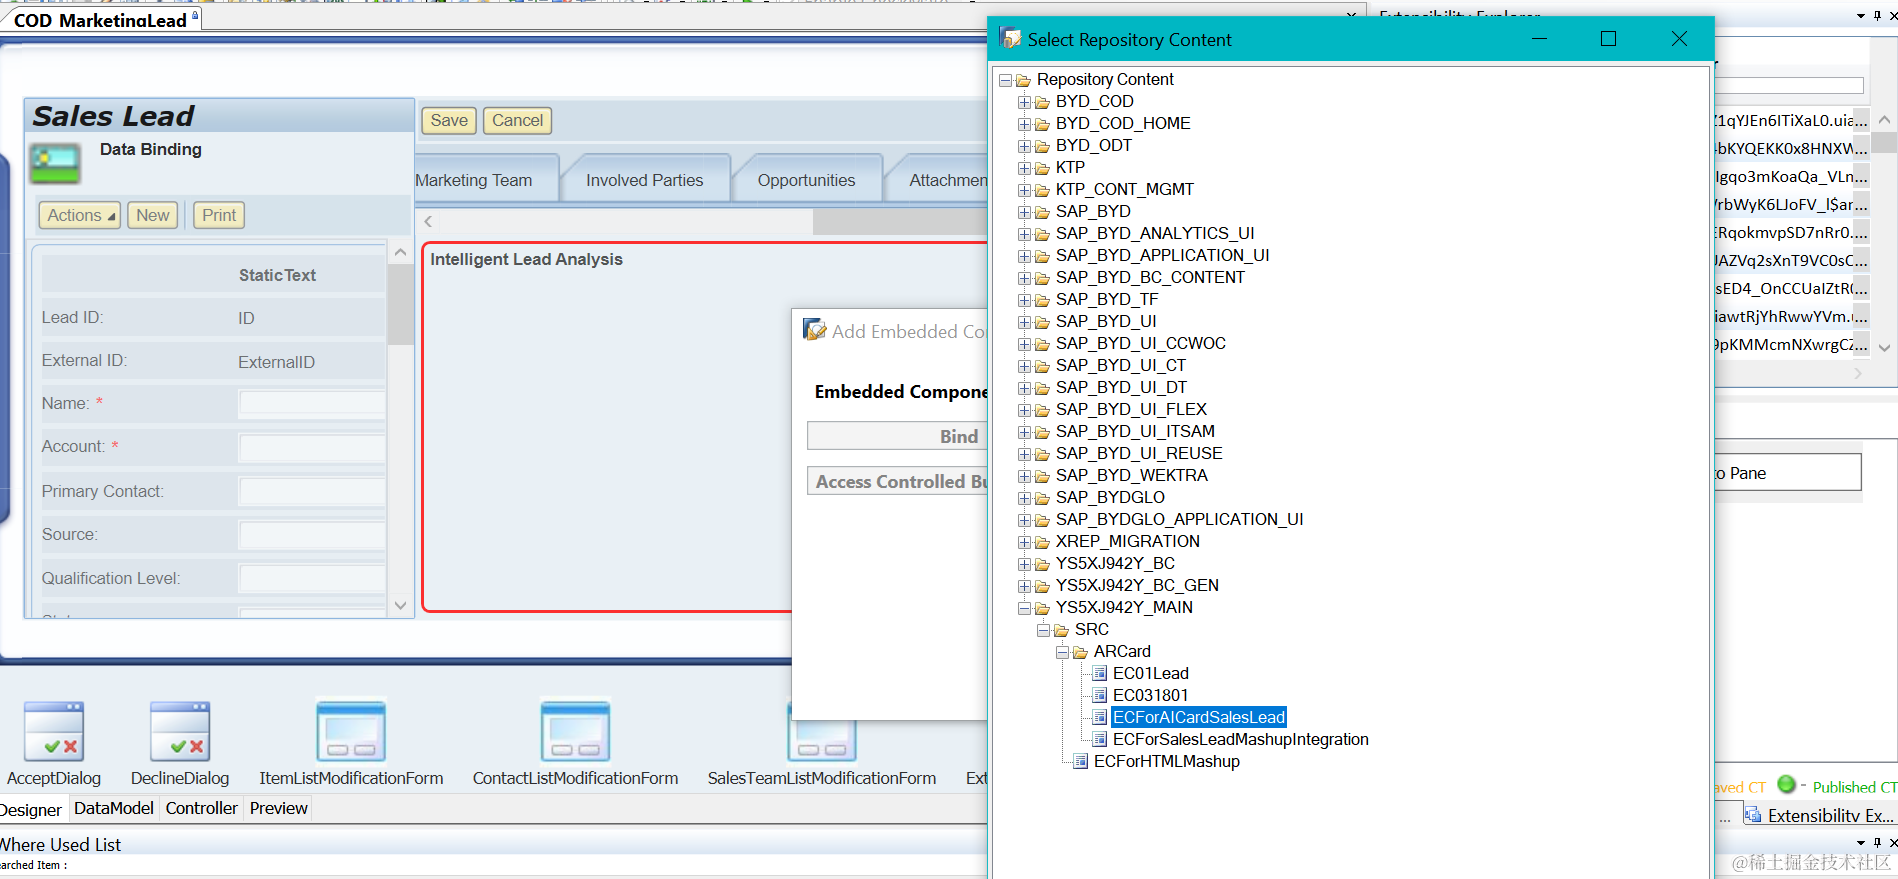Click the BYD_COD folder icon
Screen dimensions: 1898x879
pos(1042,102)
